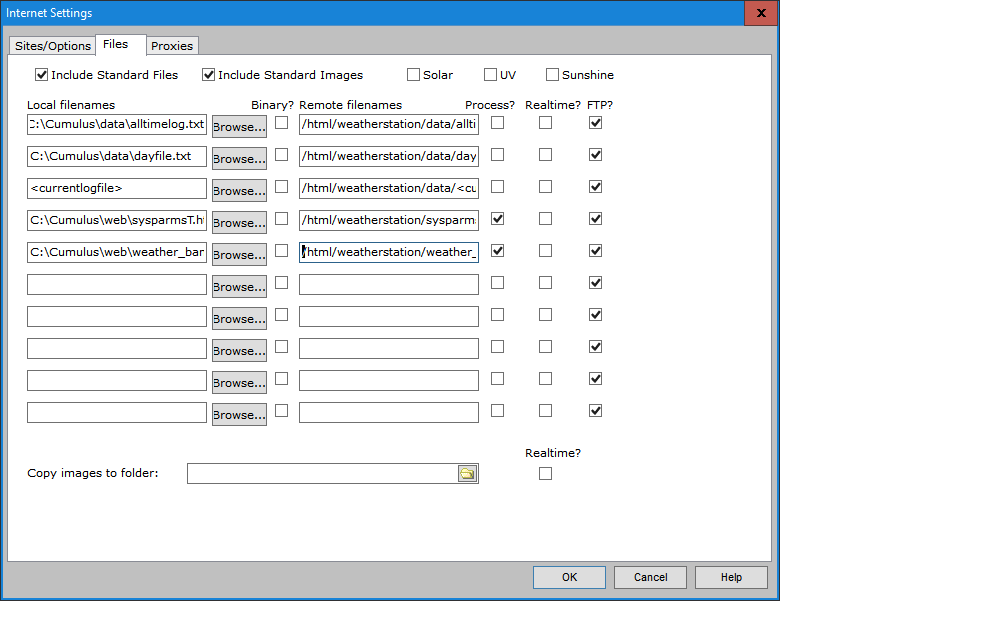Click folder icon beside Copy images field
The width and height of the screenshot is (1008, 630).
(467, 474)
